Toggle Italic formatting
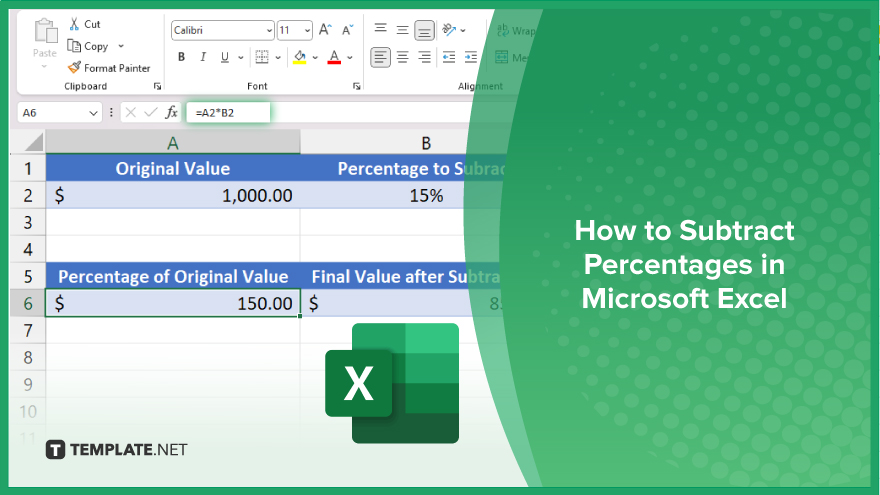Screen dimensions: 880x495 click(203, 57)
